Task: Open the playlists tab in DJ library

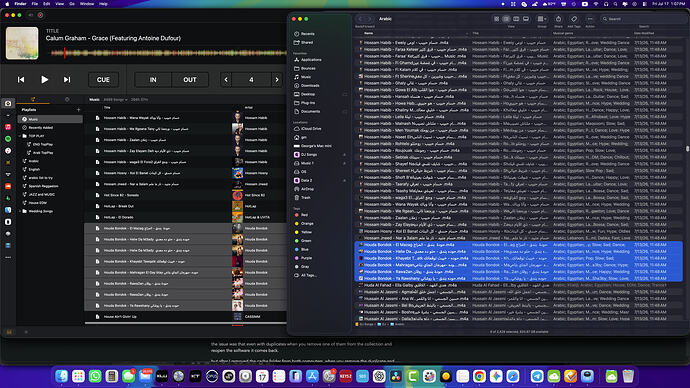Action: [33, 99]
